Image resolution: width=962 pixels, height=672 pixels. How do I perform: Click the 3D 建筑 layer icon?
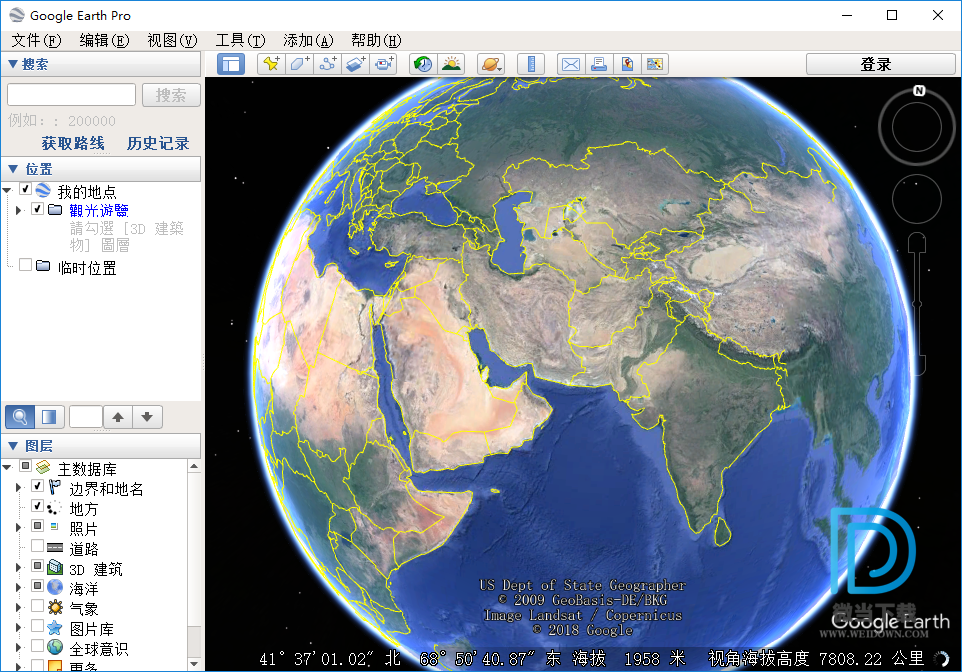(x=55, y=568)
